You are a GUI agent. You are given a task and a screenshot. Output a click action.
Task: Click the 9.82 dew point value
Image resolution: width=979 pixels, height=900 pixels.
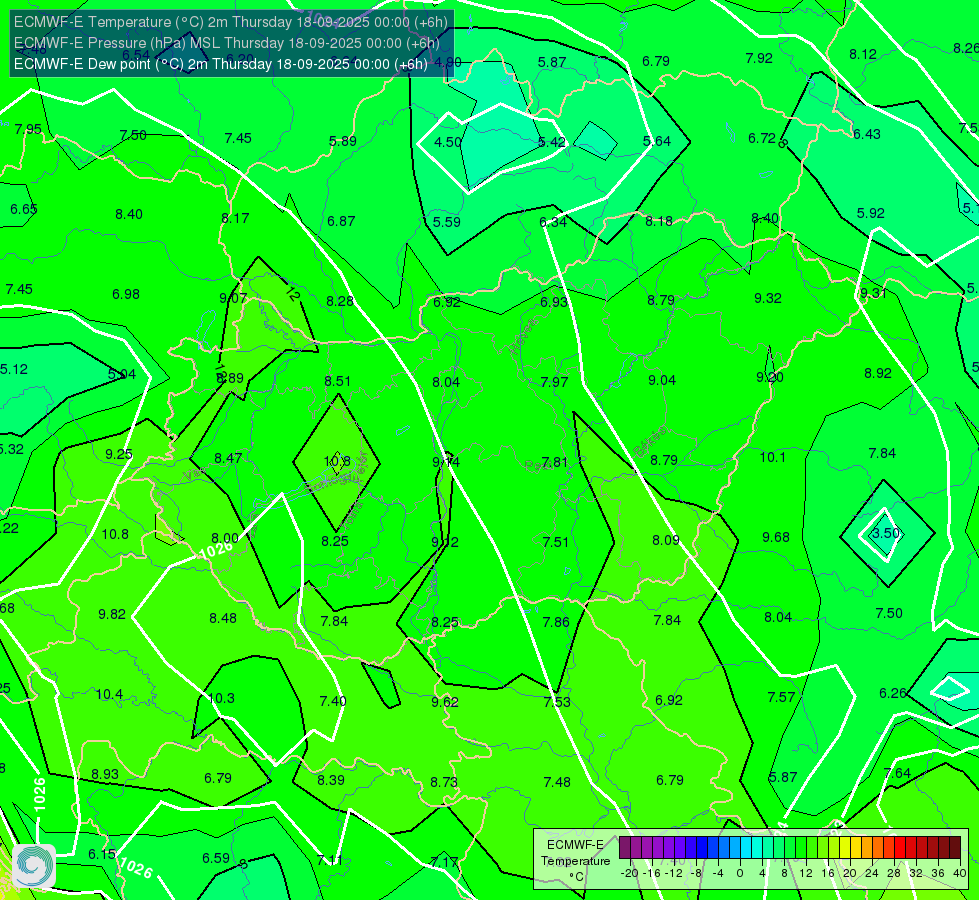coord(112,614)
